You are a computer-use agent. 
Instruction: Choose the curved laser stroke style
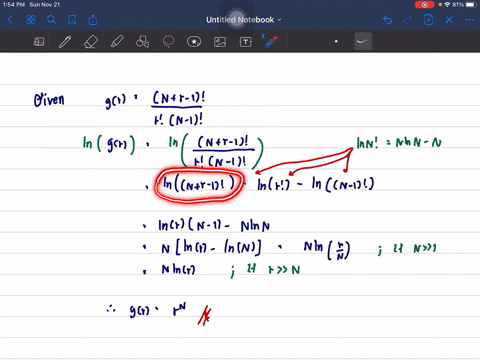pos(363,42)
